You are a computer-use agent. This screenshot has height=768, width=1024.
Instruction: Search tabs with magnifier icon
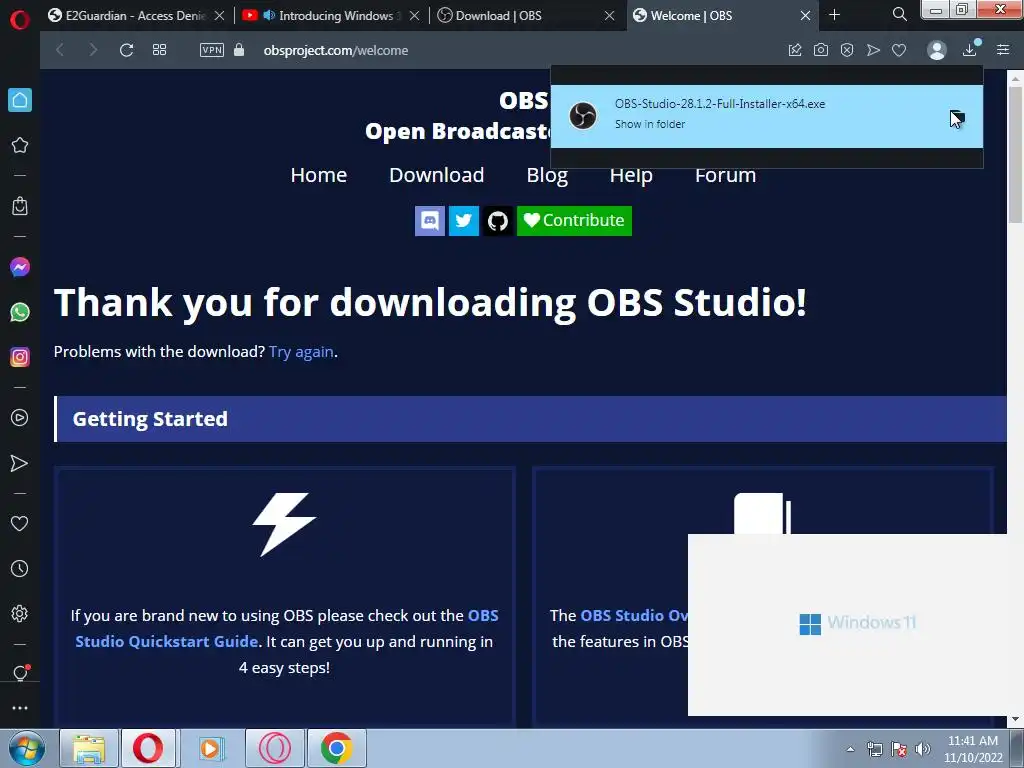click(x=899, y=14)
